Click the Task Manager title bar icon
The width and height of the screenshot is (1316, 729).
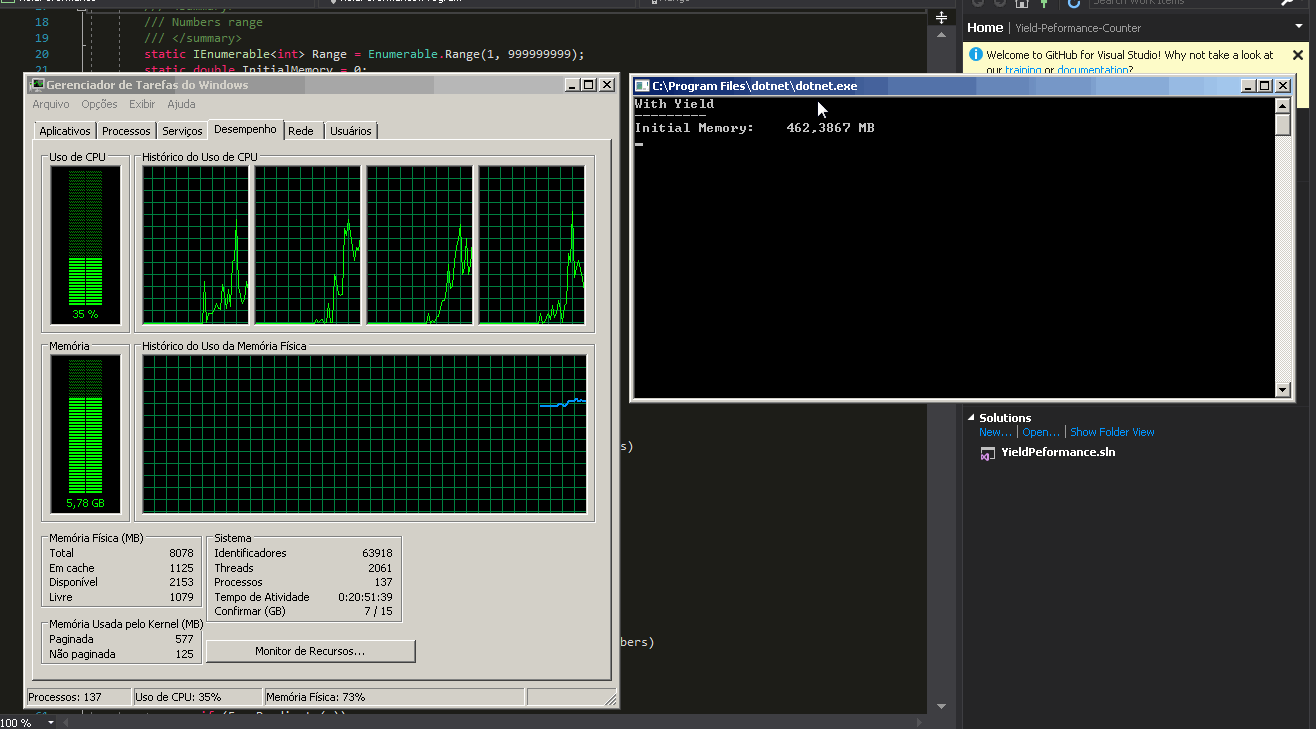37,85
